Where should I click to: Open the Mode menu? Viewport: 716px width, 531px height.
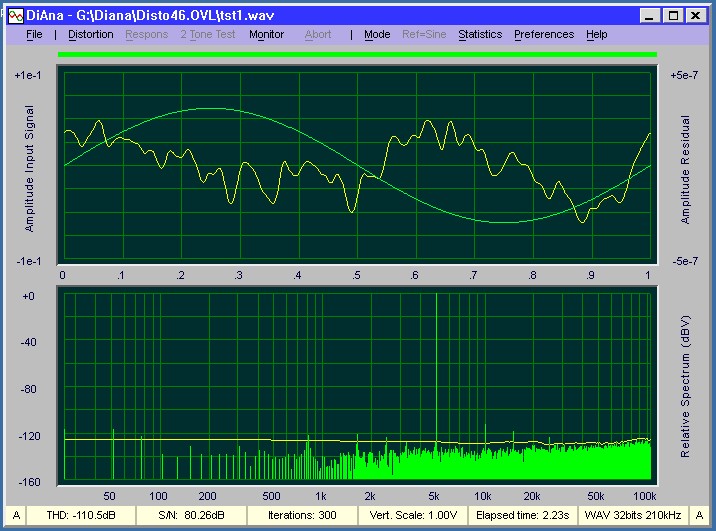[x=377, y=34]
